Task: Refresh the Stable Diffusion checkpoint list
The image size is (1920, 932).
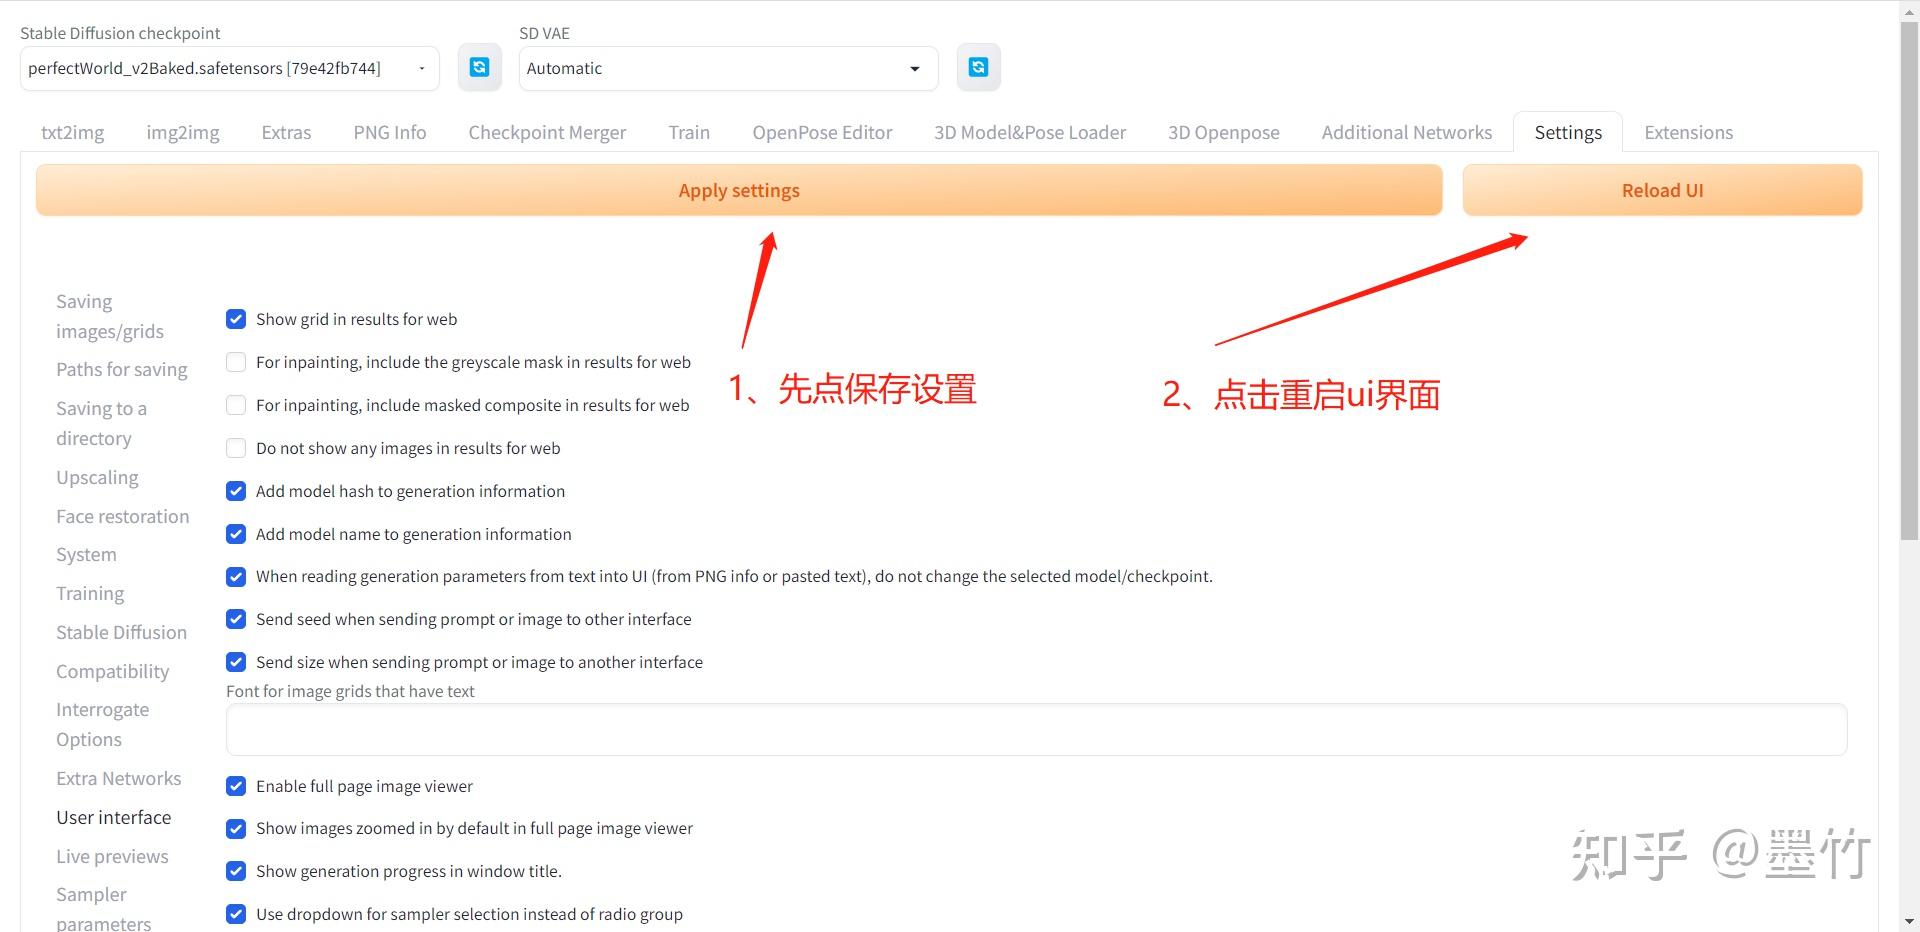Action: coord(479,68)
